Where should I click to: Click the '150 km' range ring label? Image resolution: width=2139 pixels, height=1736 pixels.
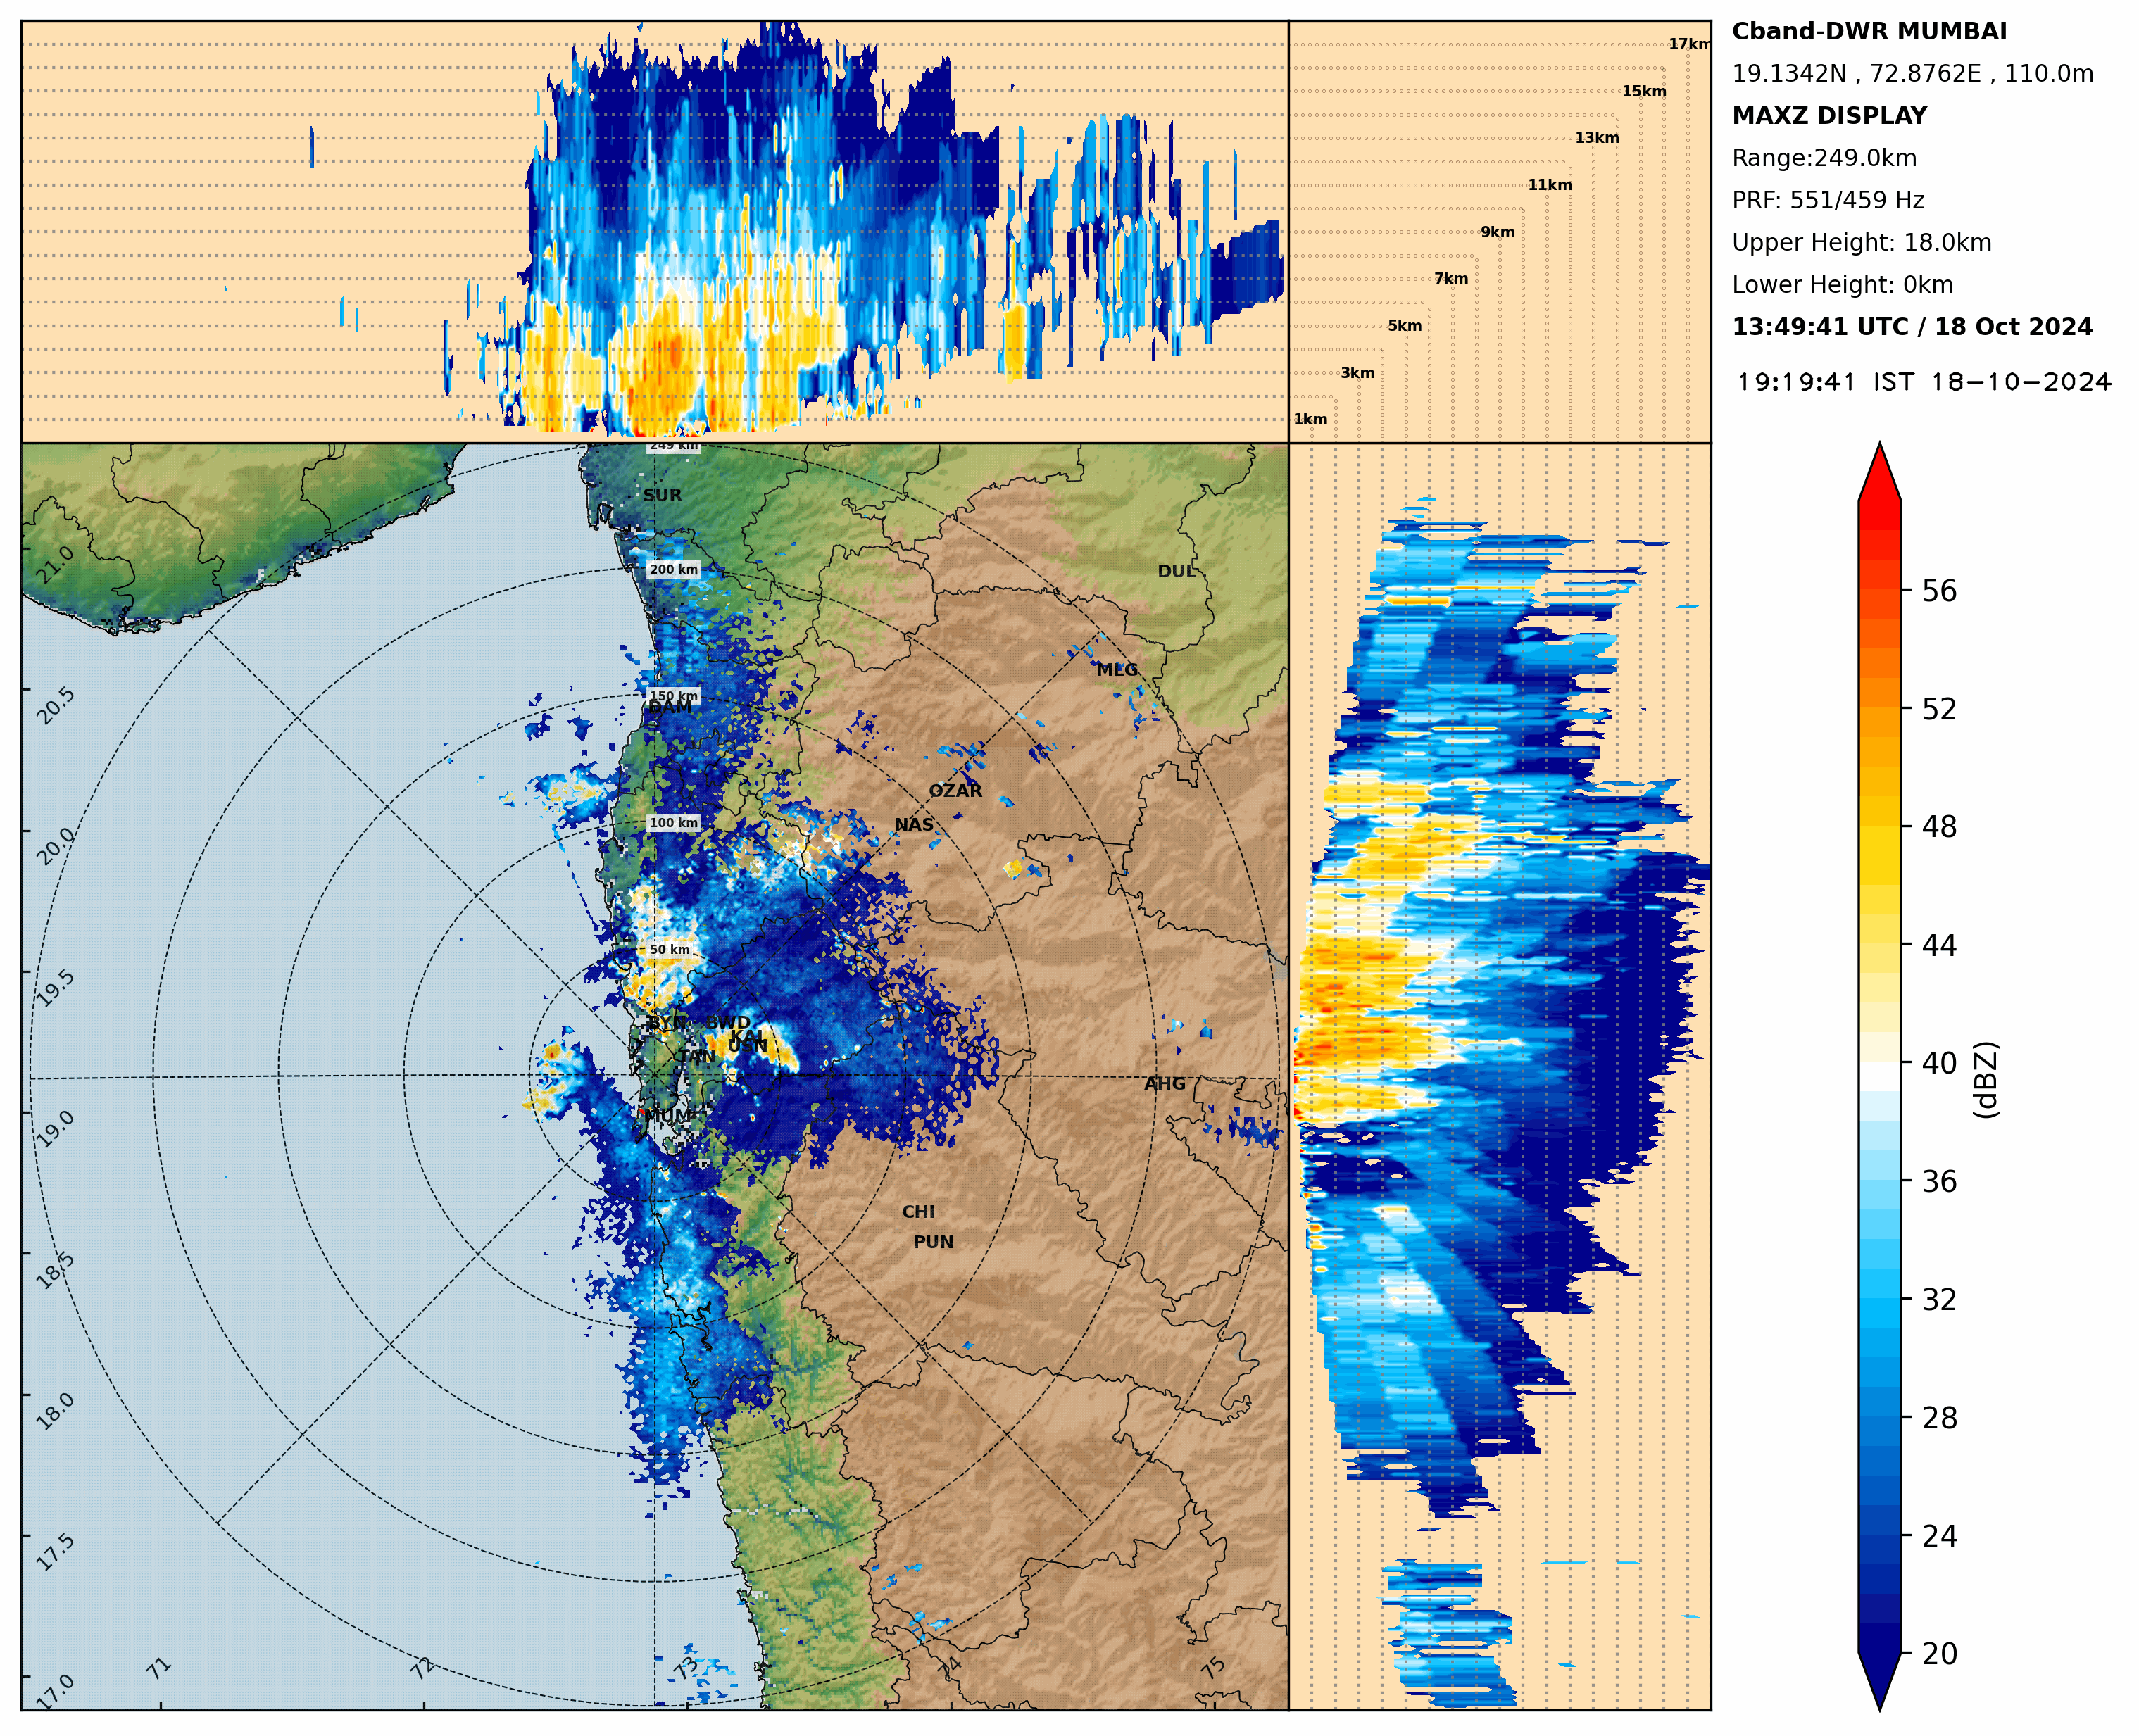pos(673,696)
